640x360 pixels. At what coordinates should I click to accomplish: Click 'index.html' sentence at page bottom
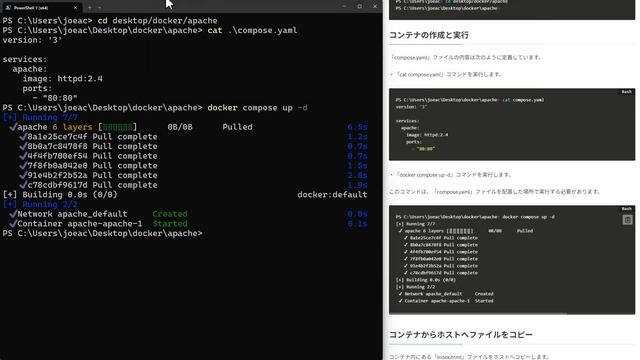[x=469, y=357]
